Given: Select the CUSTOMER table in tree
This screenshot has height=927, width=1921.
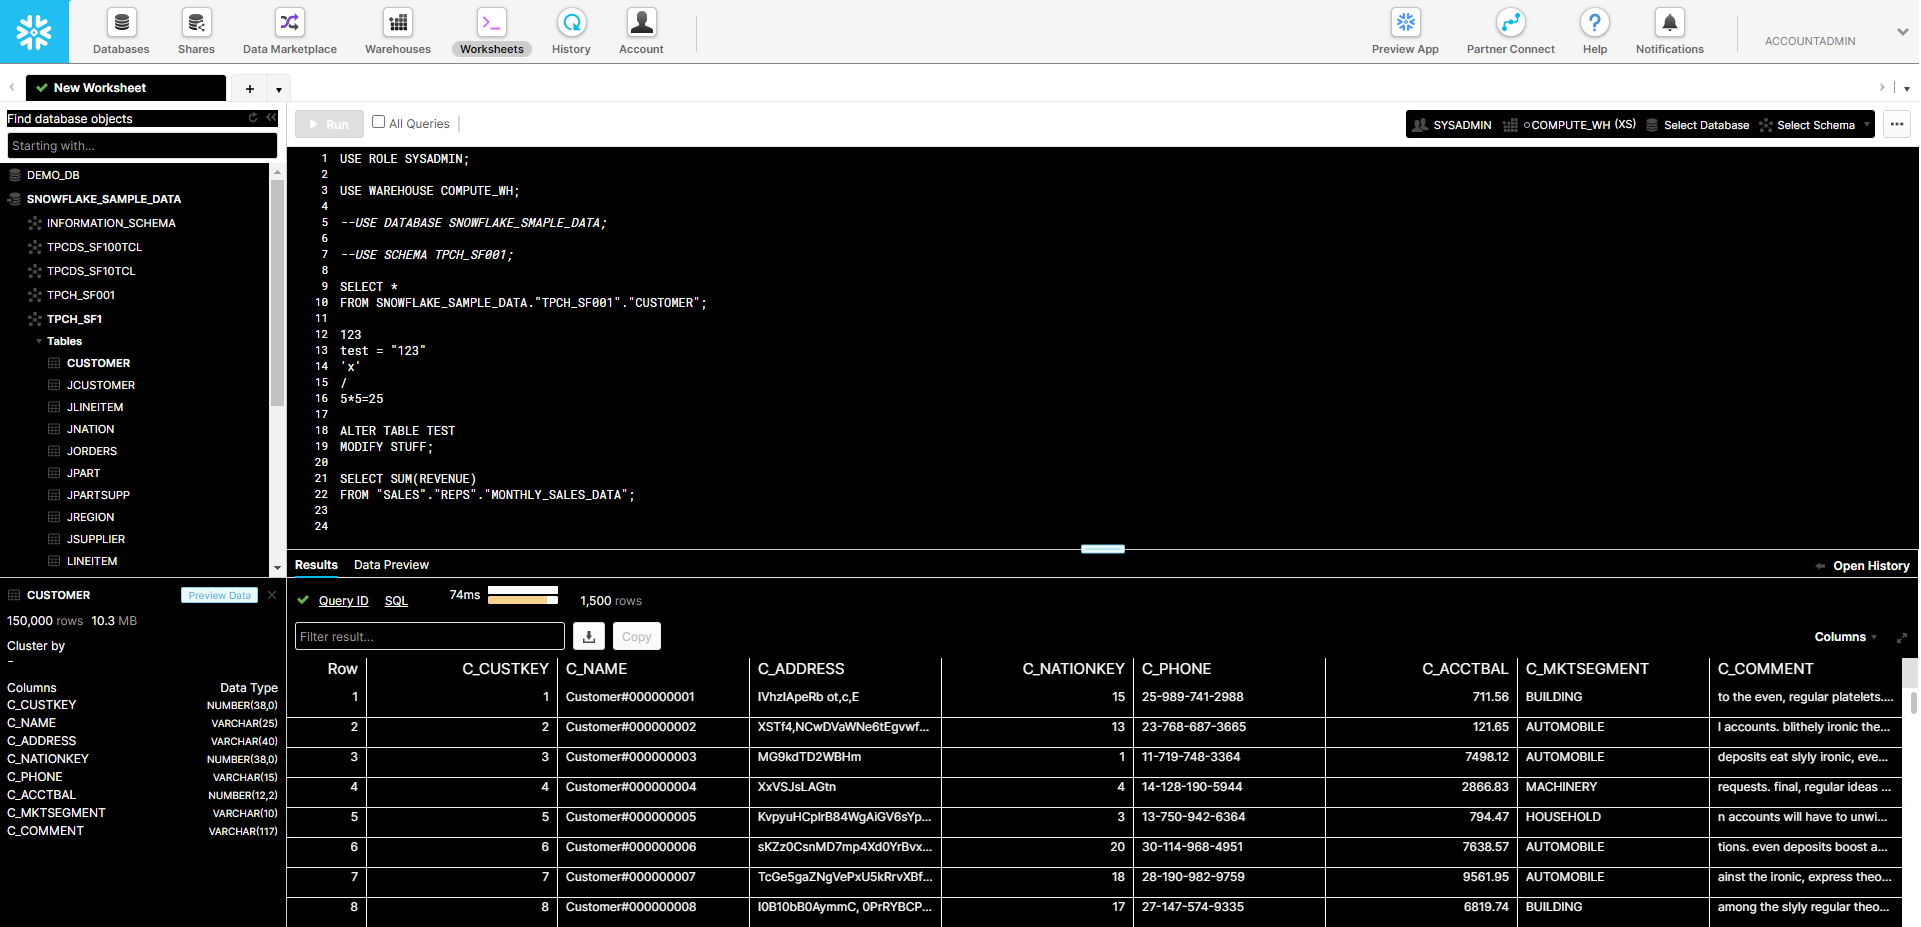Looking at the screenshot, I should coord(98,363).
